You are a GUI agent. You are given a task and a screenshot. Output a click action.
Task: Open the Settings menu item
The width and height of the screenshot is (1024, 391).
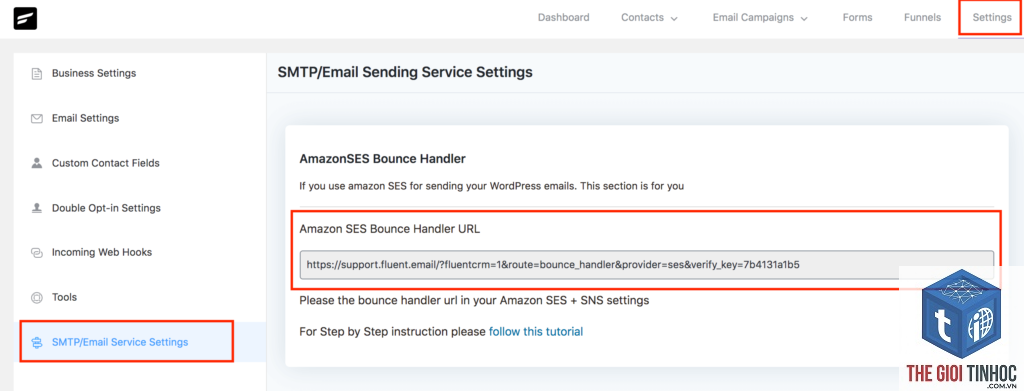point(991,18)
